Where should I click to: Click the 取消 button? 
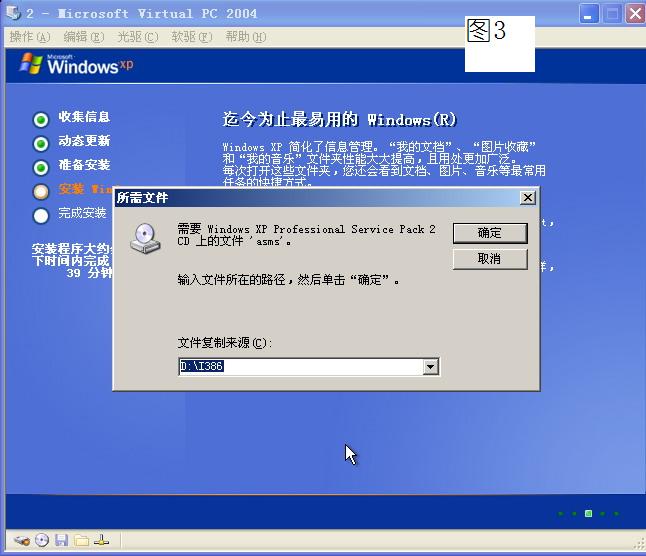(x=490, y=259)
